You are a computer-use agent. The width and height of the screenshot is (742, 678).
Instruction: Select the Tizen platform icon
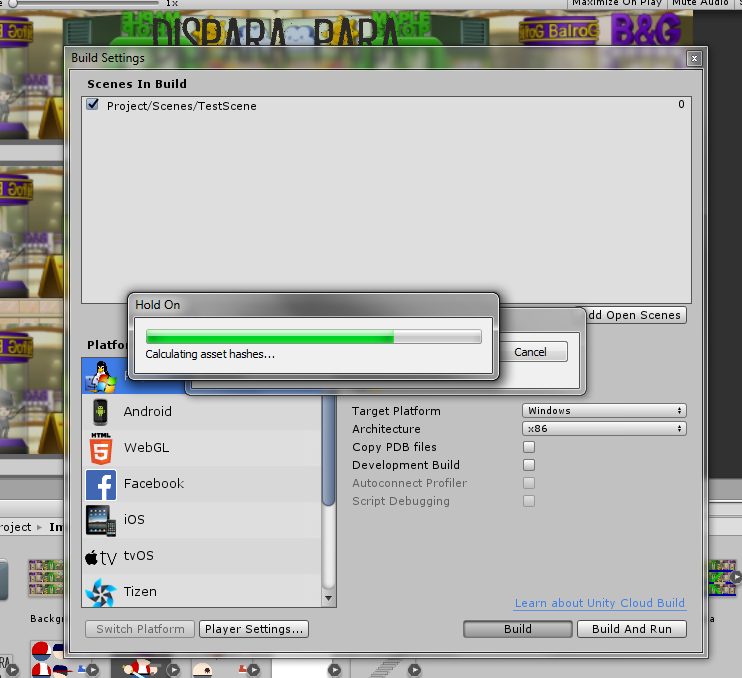click(101, 592)
